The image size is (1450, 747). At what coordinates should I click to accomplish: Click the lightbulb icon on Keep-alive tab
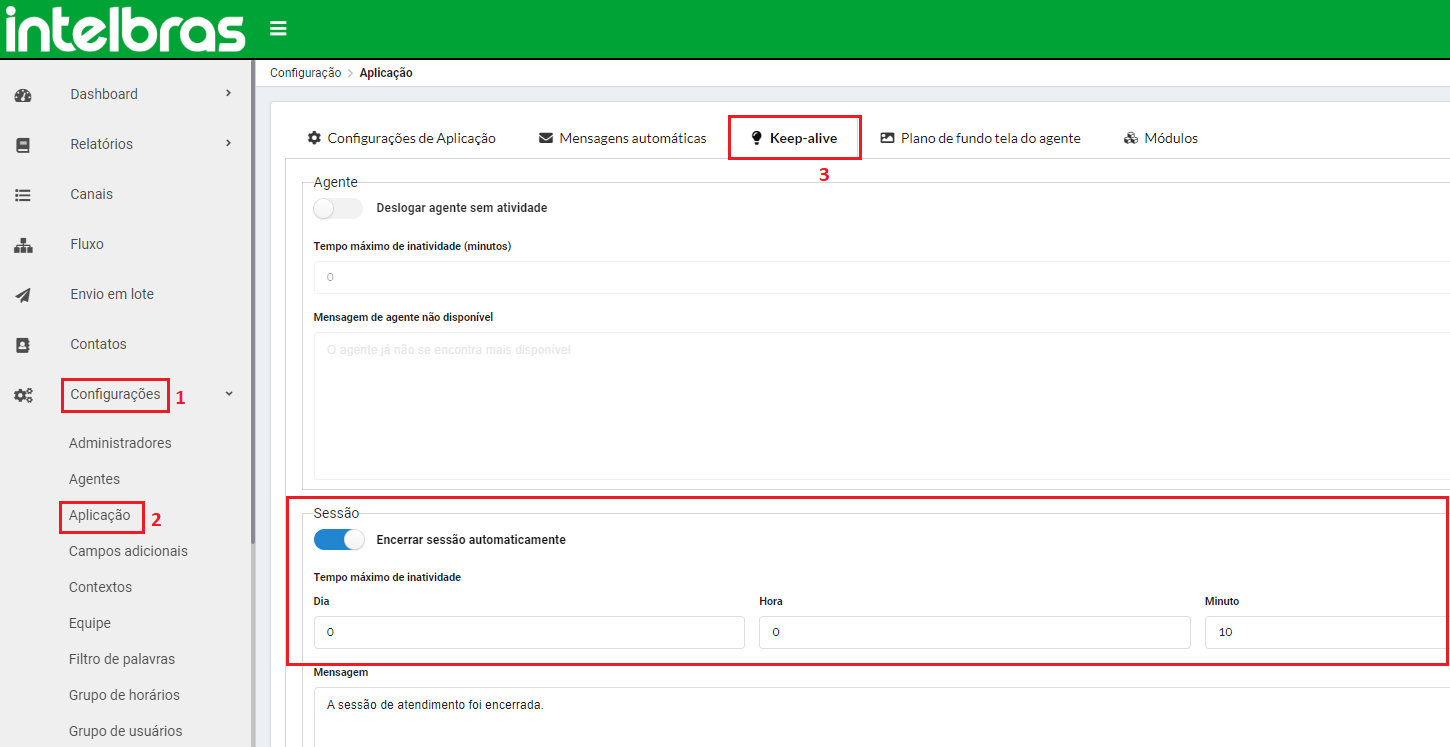point(757,138)
